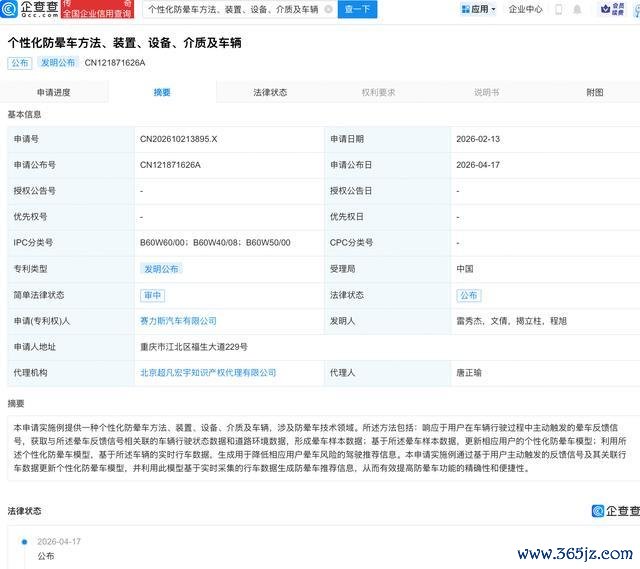Click the 企查查 logo at top left
The height and width of the screenshot is (569, 640).
coord(36,10)
